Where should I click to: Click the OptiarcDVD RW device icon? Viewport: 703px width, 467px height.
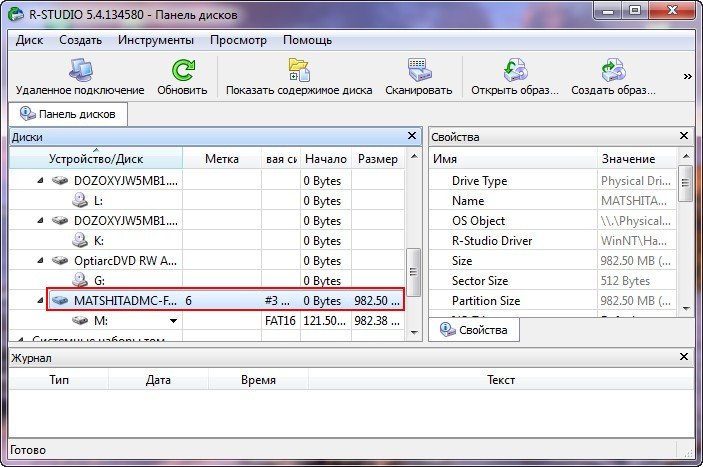60,260
